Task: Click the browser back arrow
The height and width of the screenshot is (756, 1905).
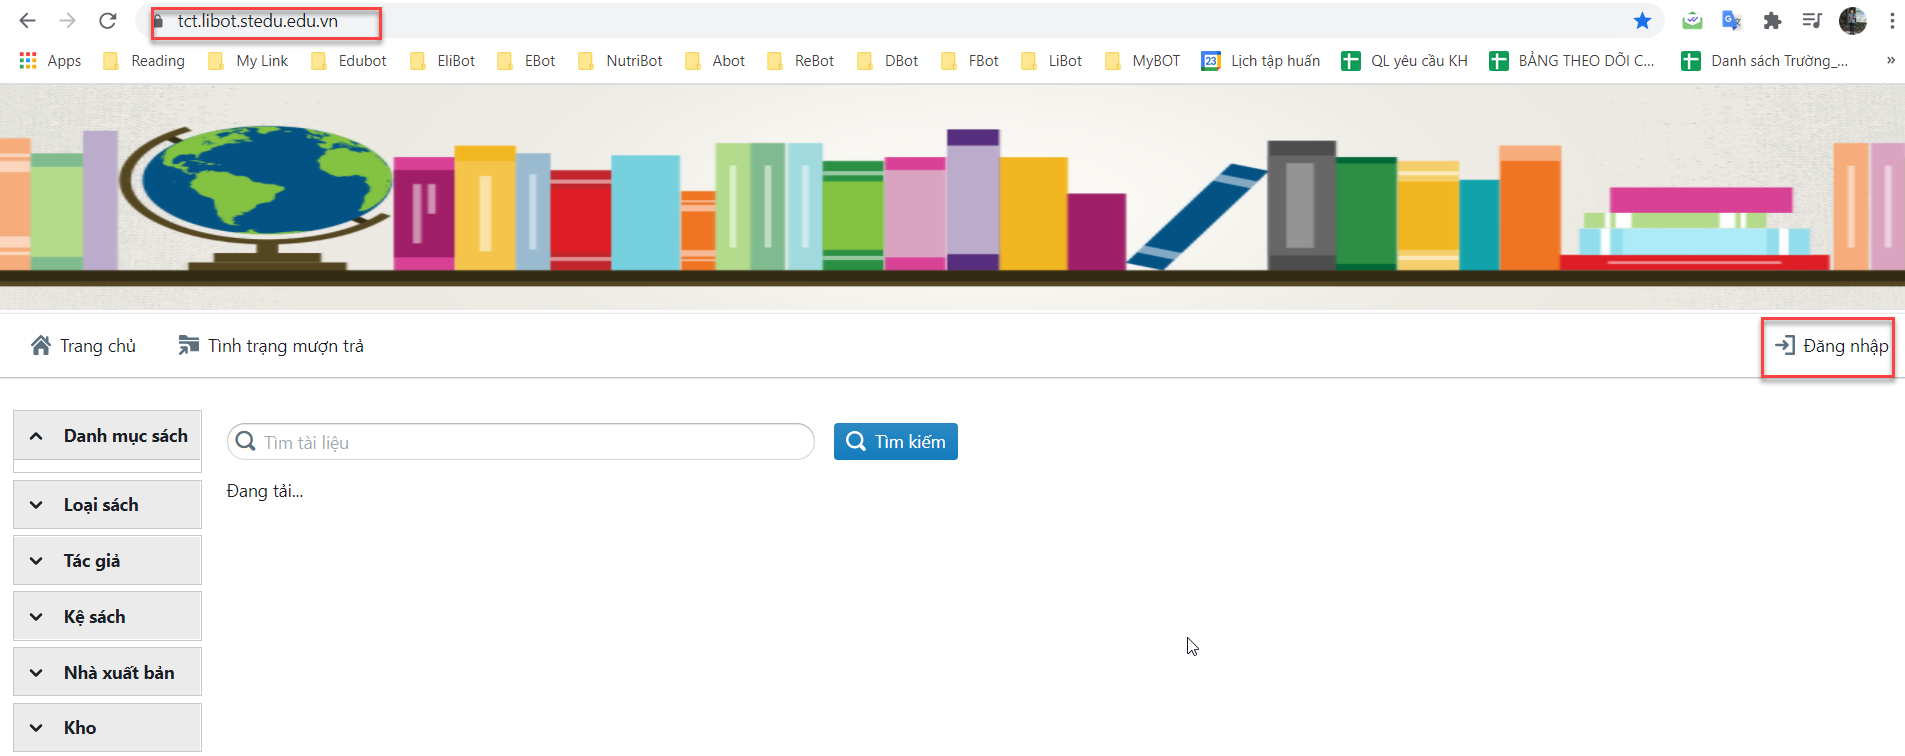Action: click(x=27, y=21)
